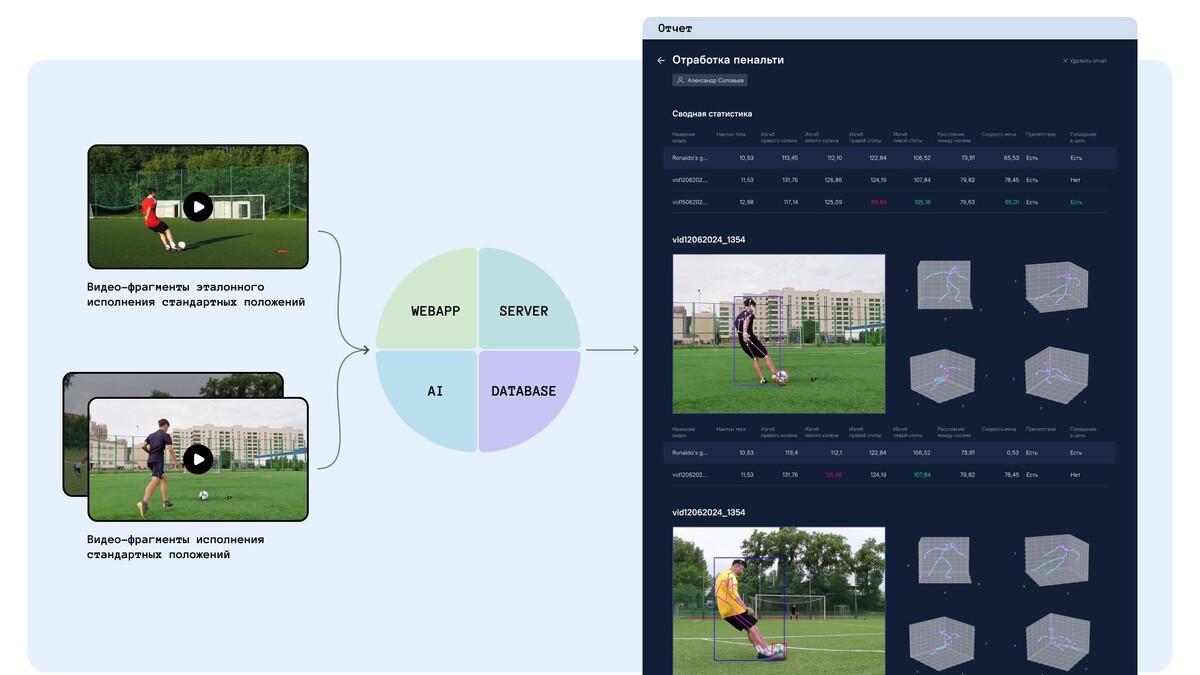Click the Наклон тела header in summary table
Screen dimensions: 1200x675
(731, 134)
